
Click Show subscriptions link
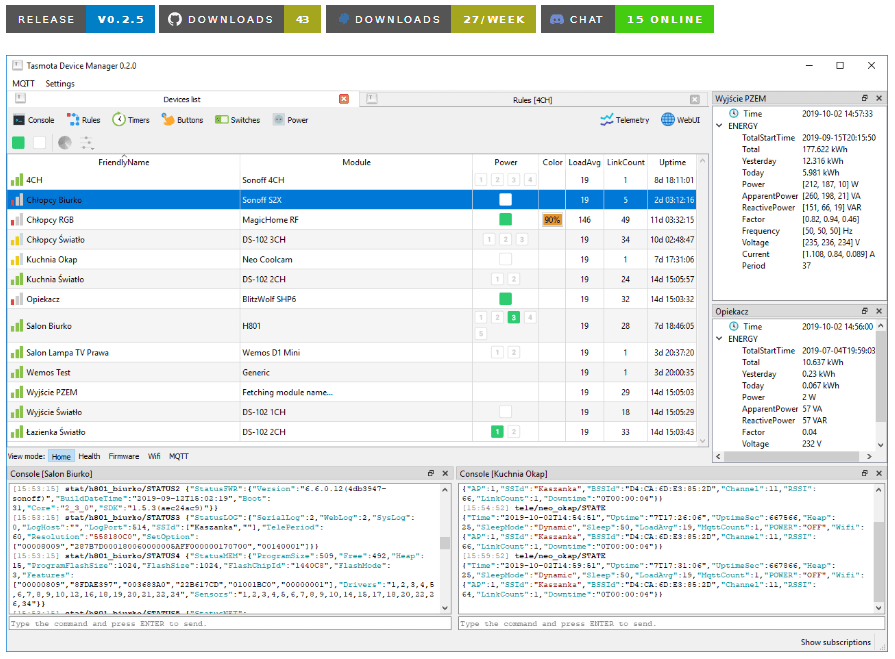click(x=835, y=642)
